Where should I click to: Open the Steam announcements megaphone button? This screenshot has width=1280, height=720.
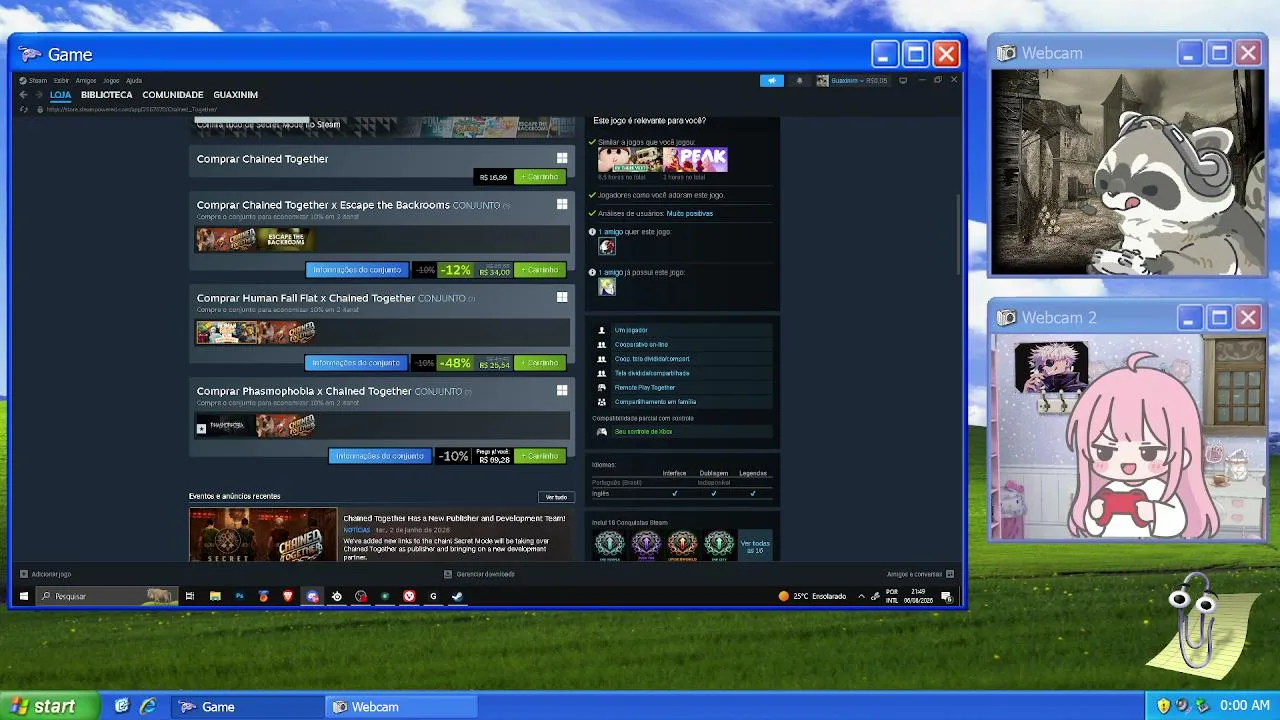(x=771, y=80)
